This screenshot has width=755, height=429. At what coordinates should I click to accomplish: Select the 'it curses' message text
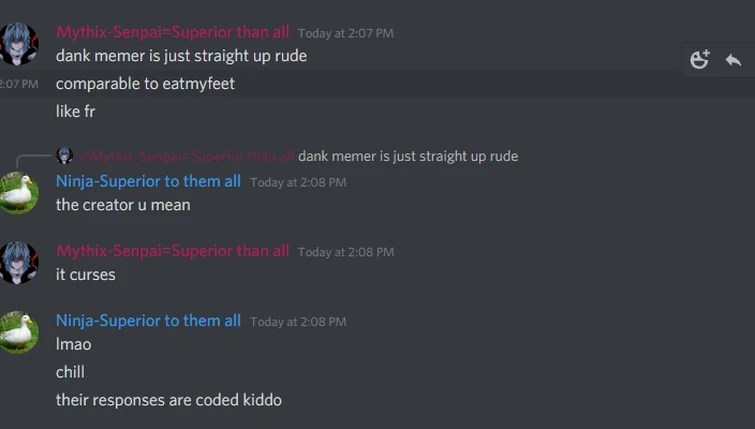pyautogui.click(x=86, y=274)
